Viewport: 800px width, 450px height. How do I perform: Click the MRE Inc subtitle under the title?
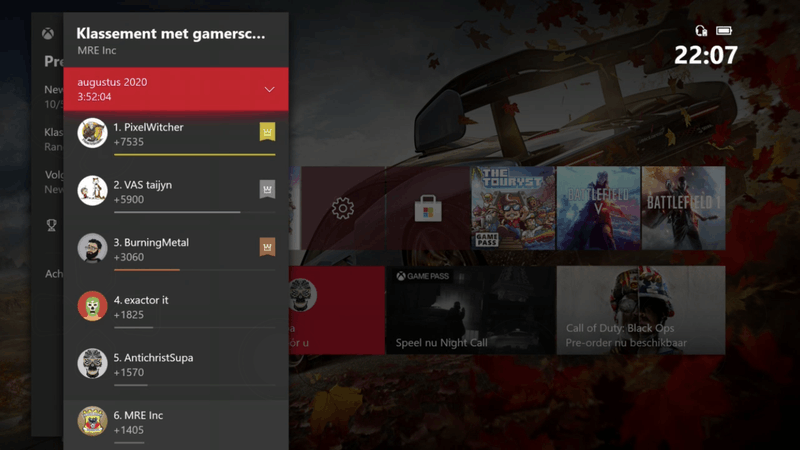tap(97, 51)
